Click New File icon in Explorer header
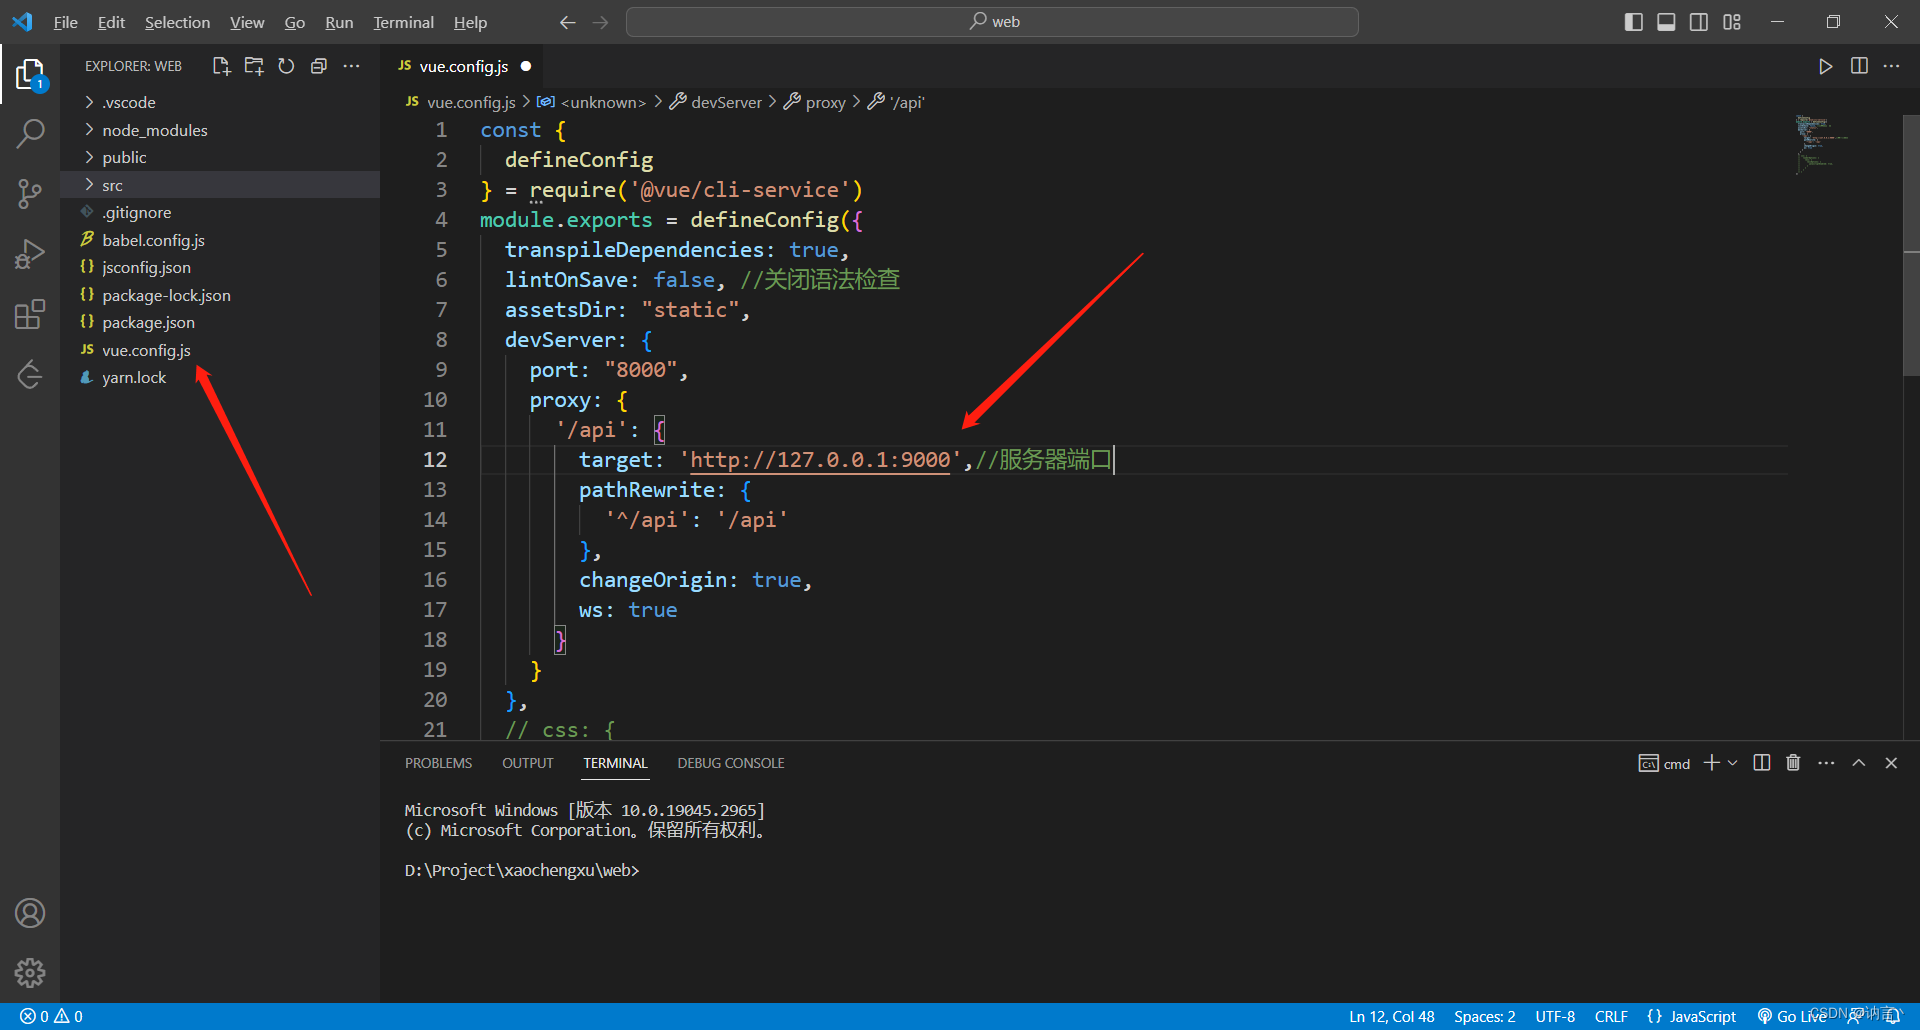The image size is (1920, 1030). point(221,66)
